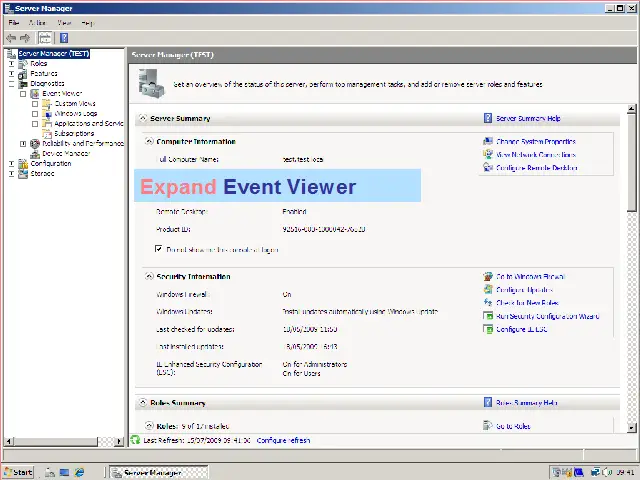
Task: Open the Roles Summary Help link
Action: coord(527,402)
